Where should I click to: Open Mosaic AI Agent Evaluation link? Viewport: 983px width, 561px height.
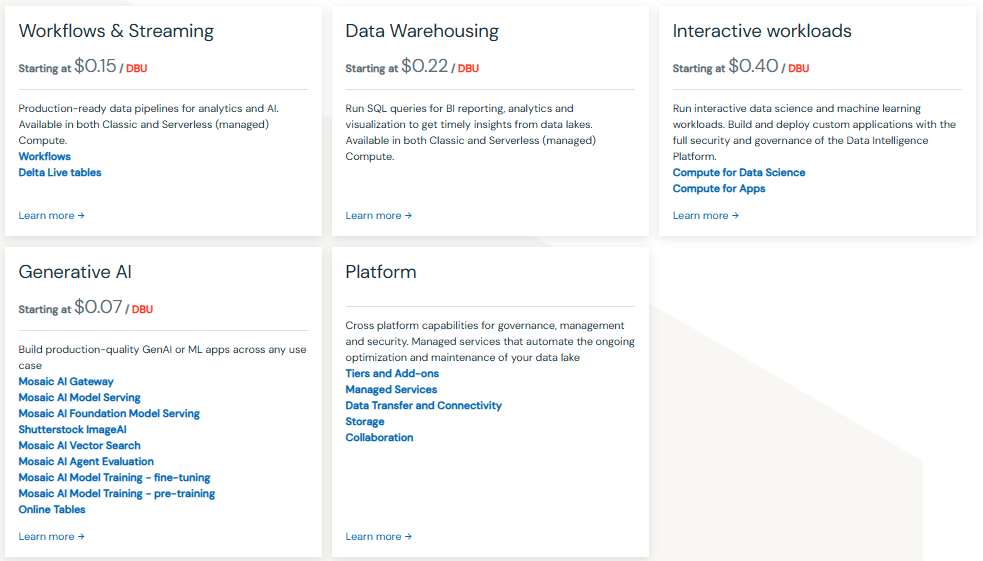86,461
